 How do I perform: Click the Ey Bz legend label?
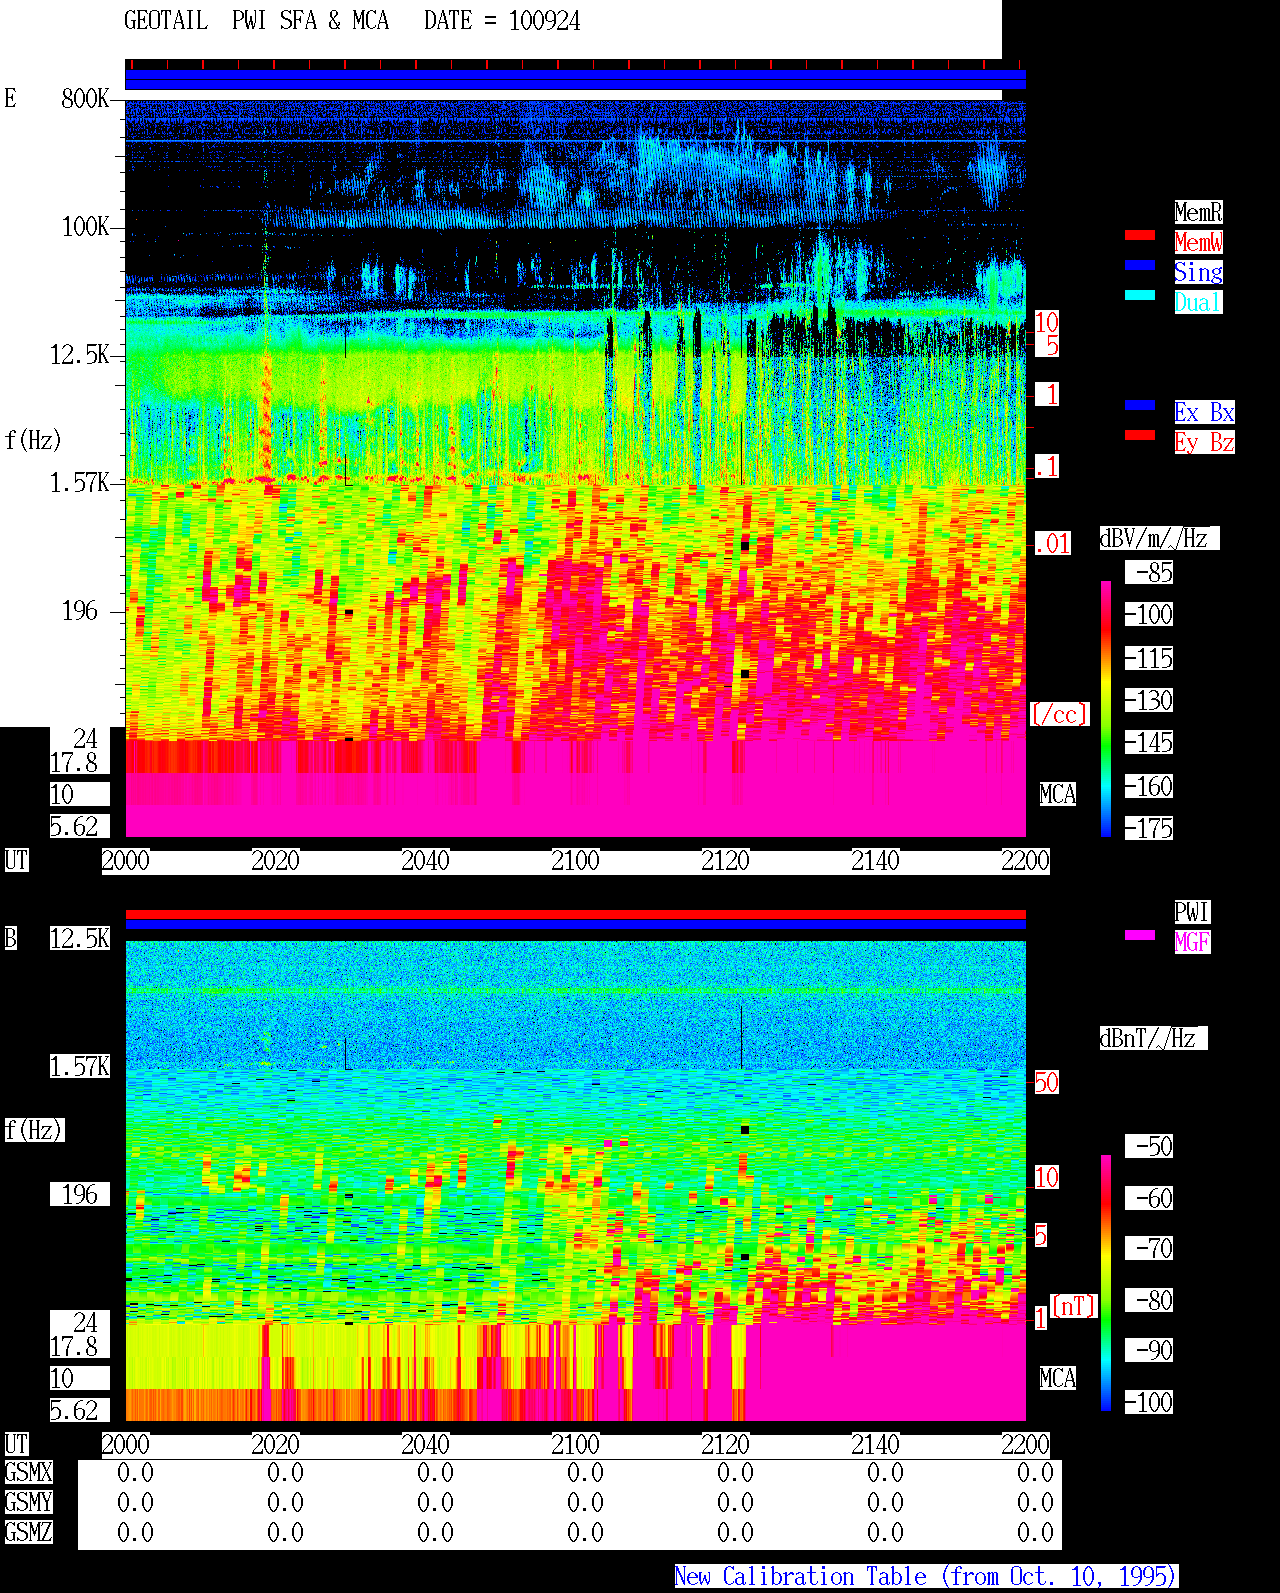(x=1204, y=442)
